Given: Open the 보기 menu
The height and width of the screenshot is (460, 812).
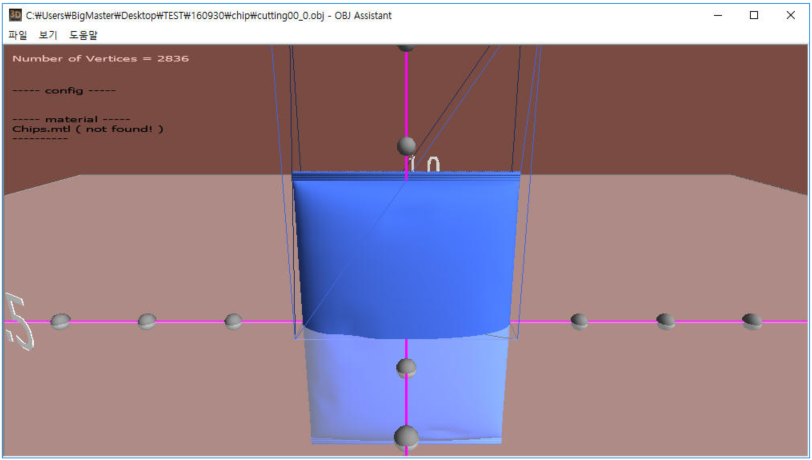Looking at the screenshot, I should [x=48, y=35].
